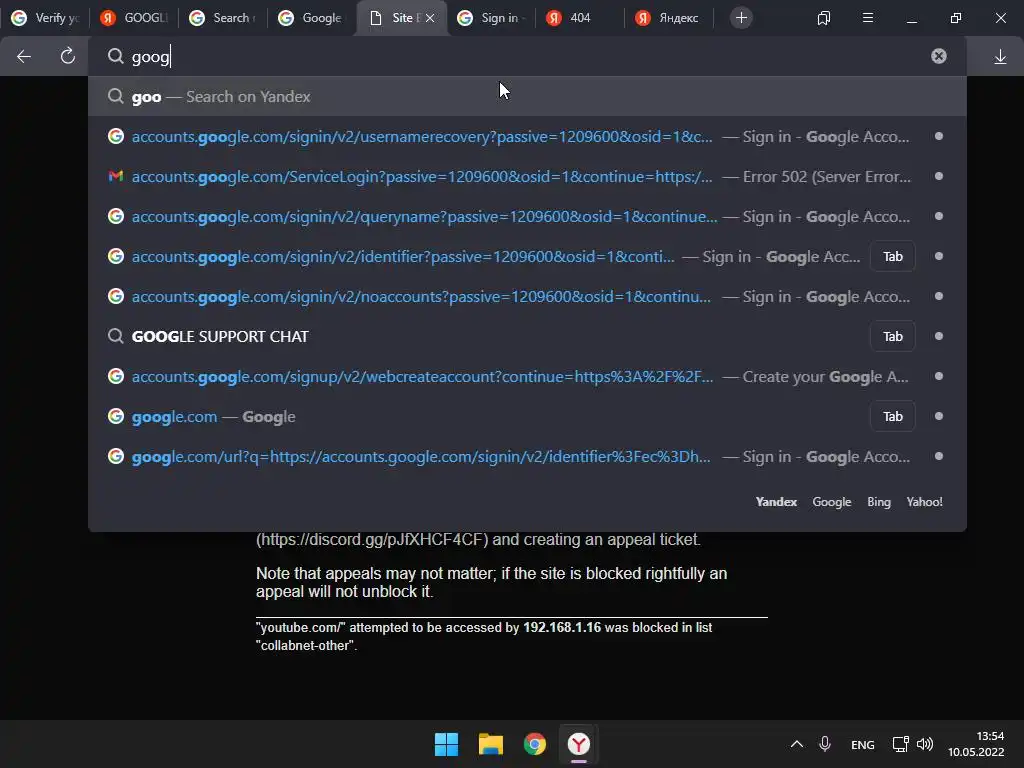
Task: Open File Explorer from taskbar
Action: pyautogui.click(x=490, y=744)
